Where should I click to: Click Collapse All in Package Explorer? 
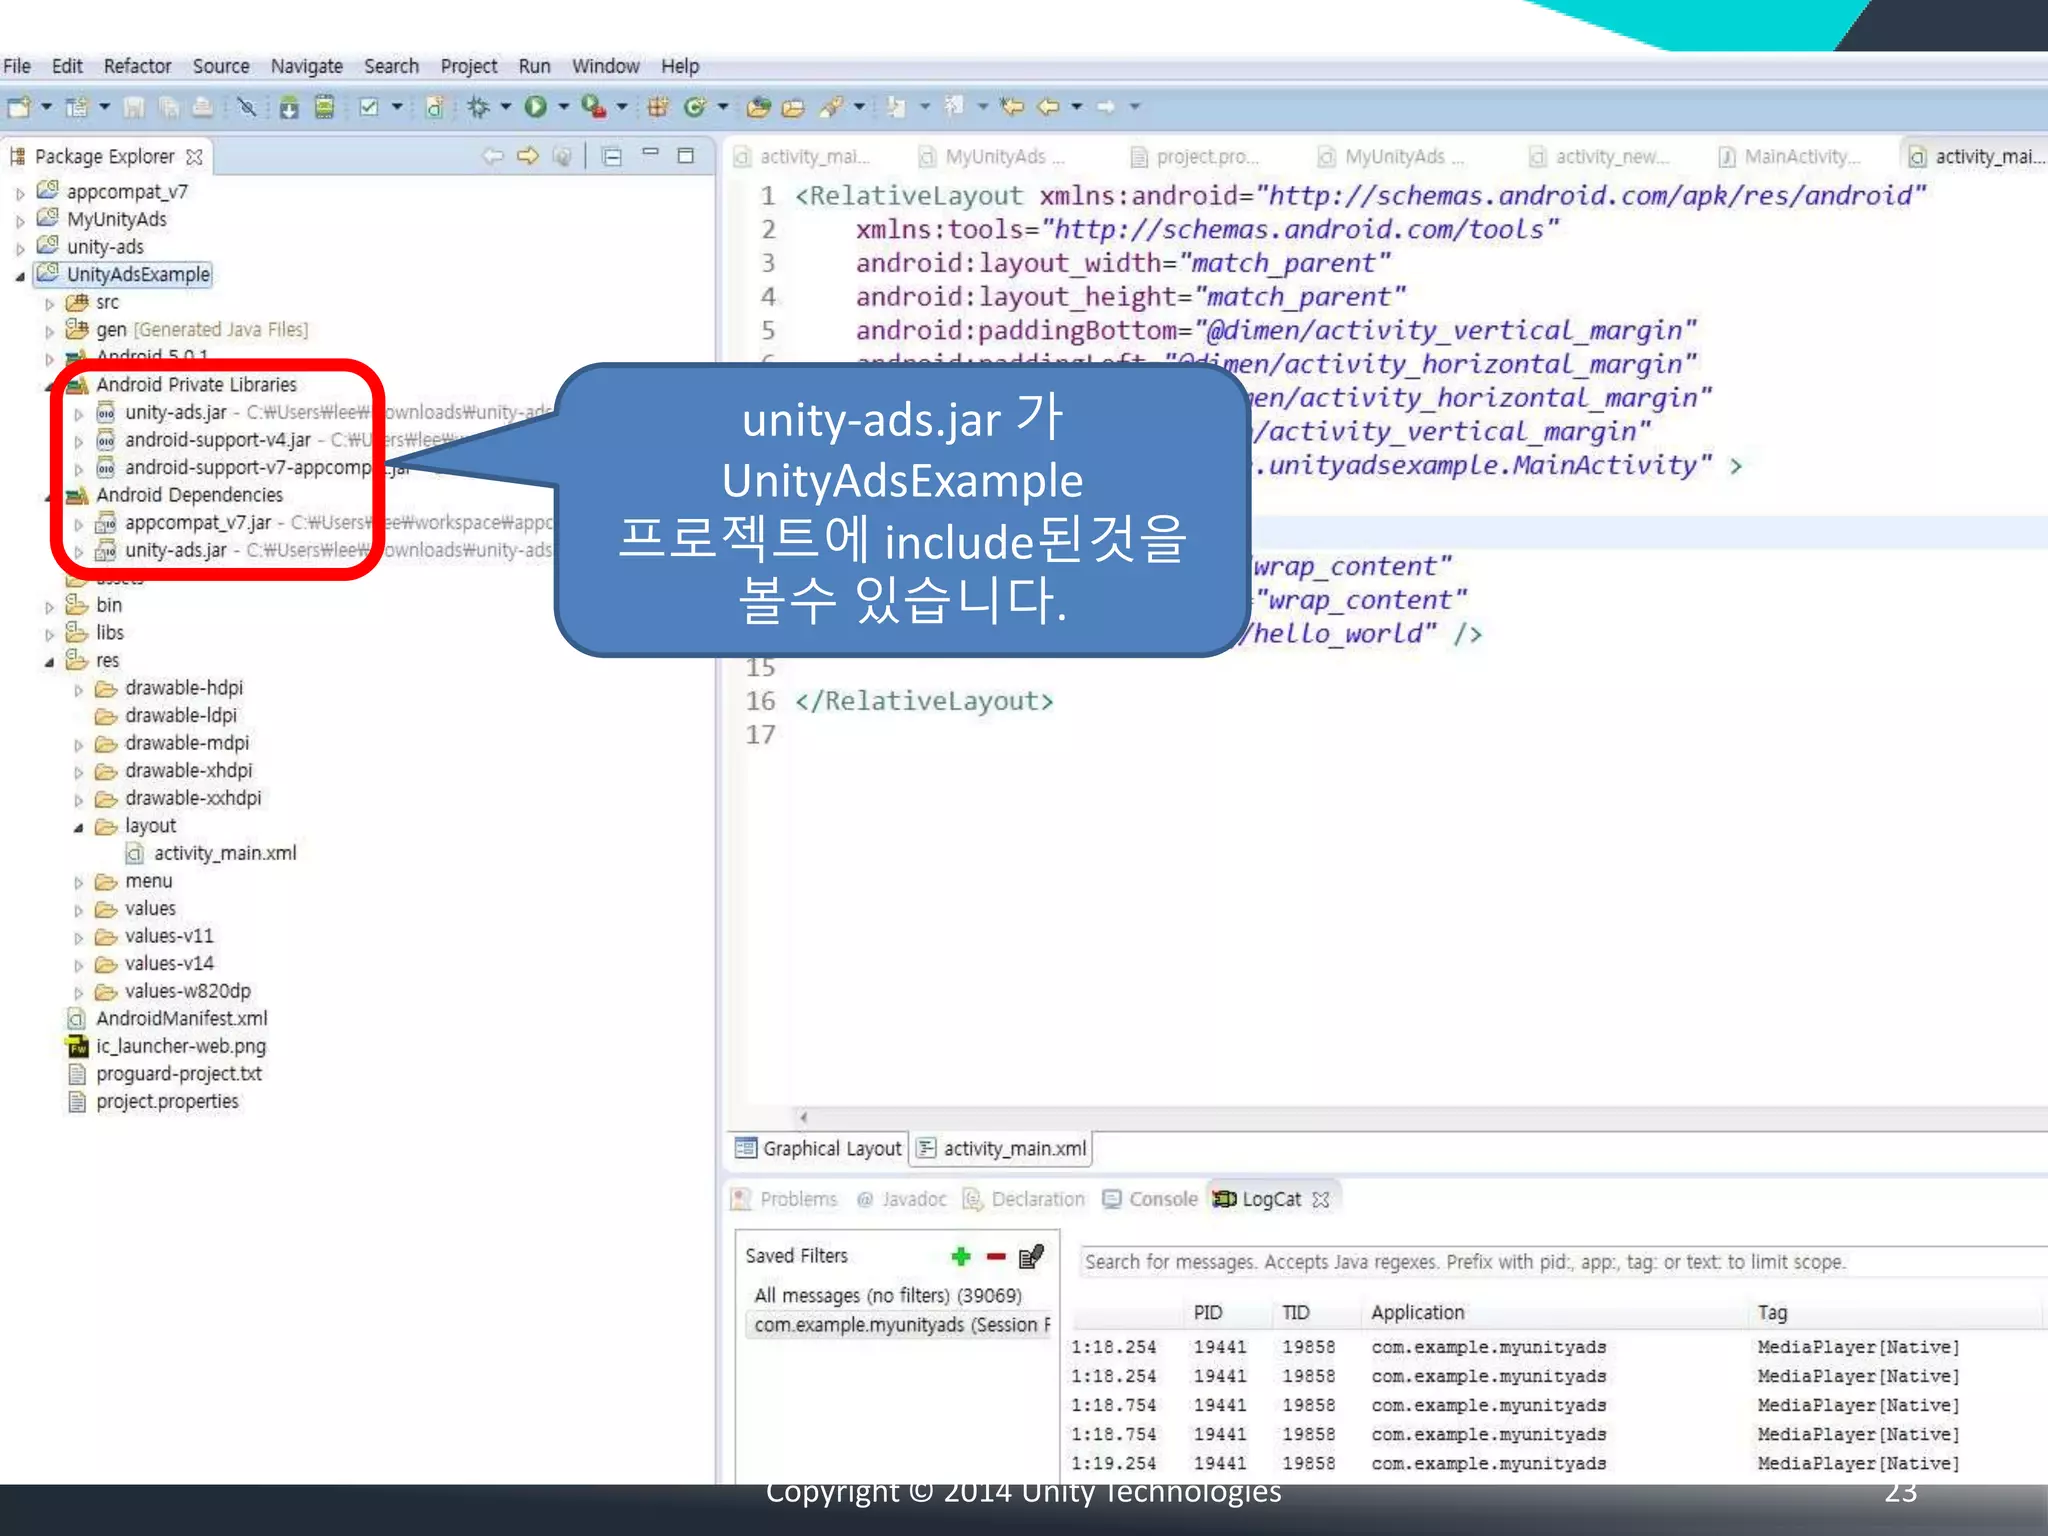point(612,156)
